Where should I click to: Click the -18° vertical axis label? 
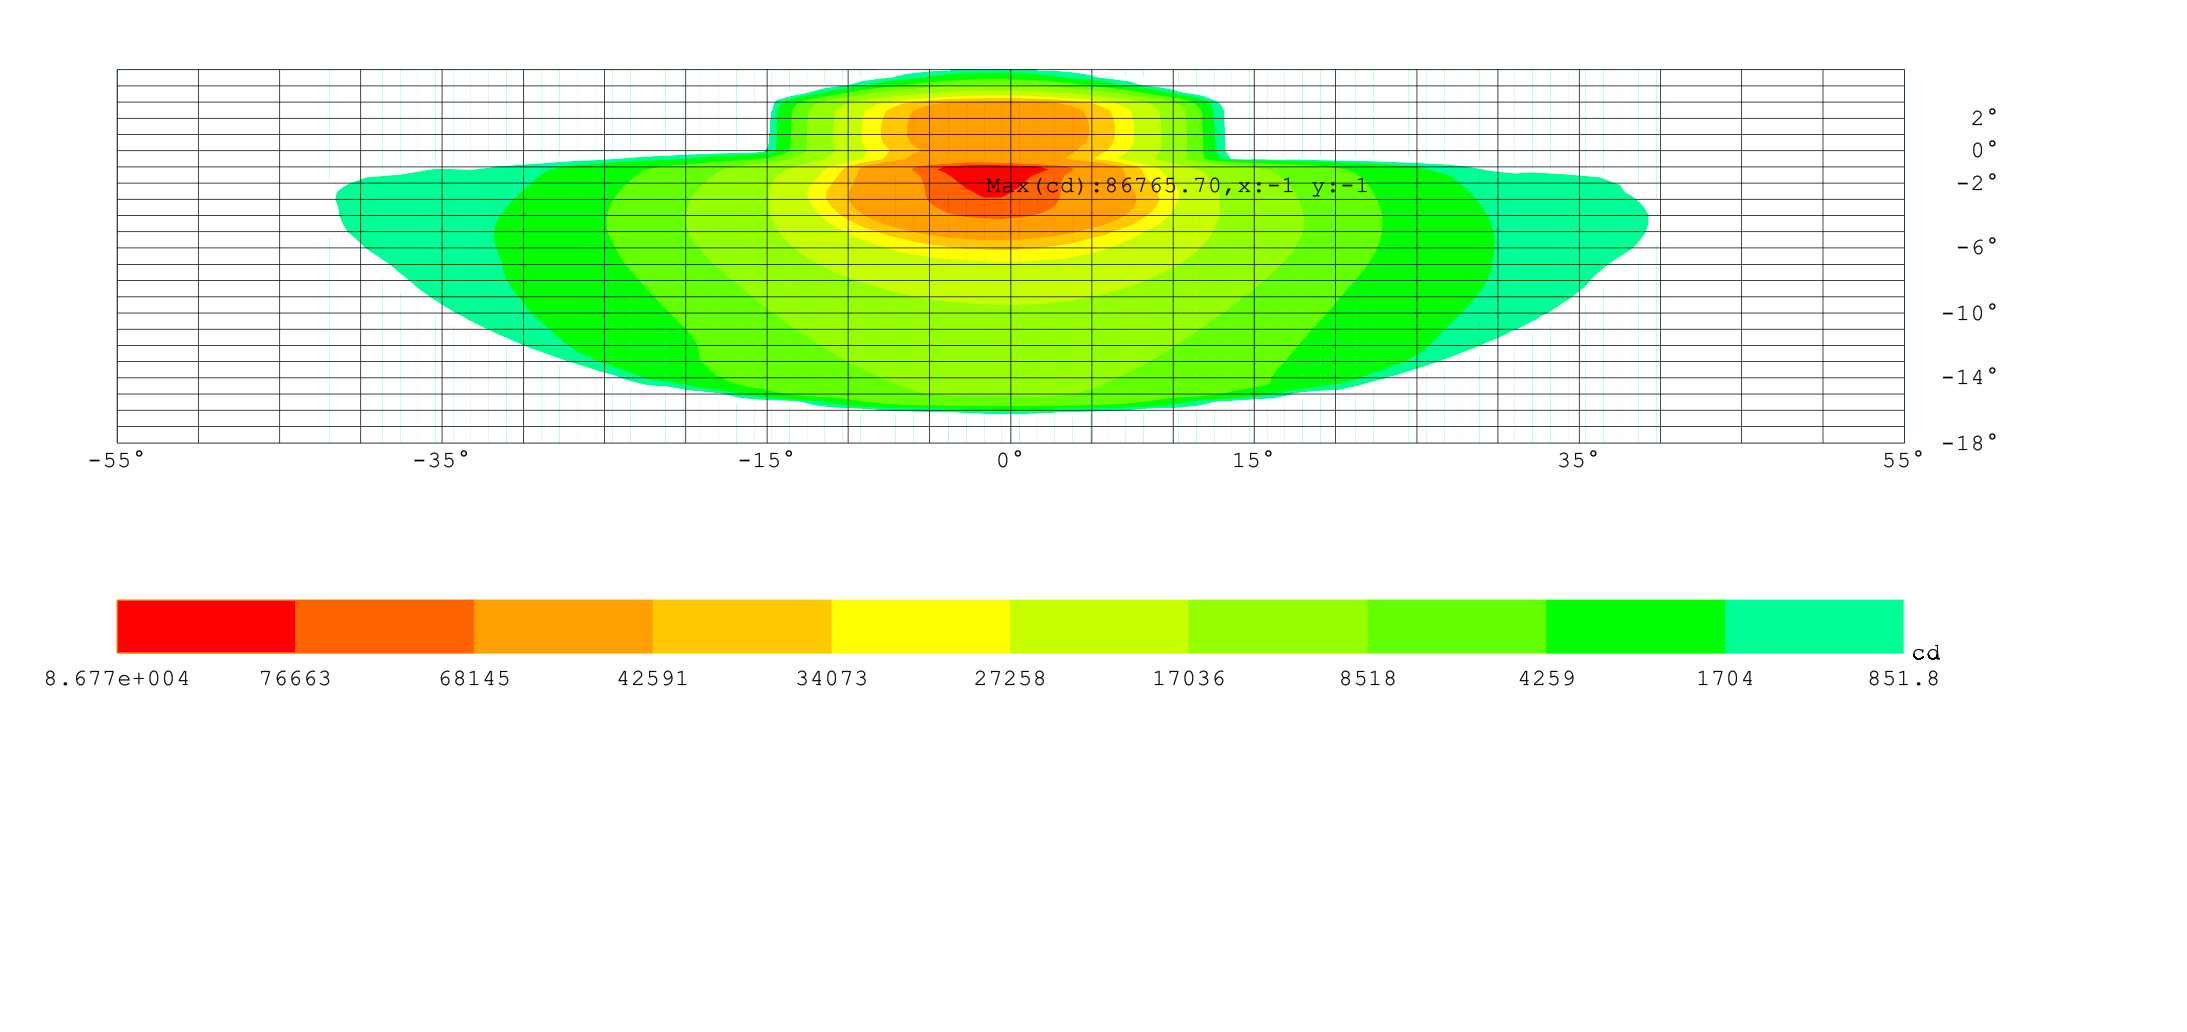pyautogui.click(x=1970, y=443)
